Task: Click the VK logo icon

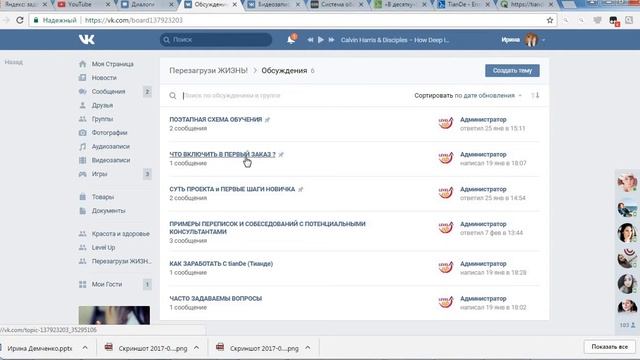Action: [87, 39]
